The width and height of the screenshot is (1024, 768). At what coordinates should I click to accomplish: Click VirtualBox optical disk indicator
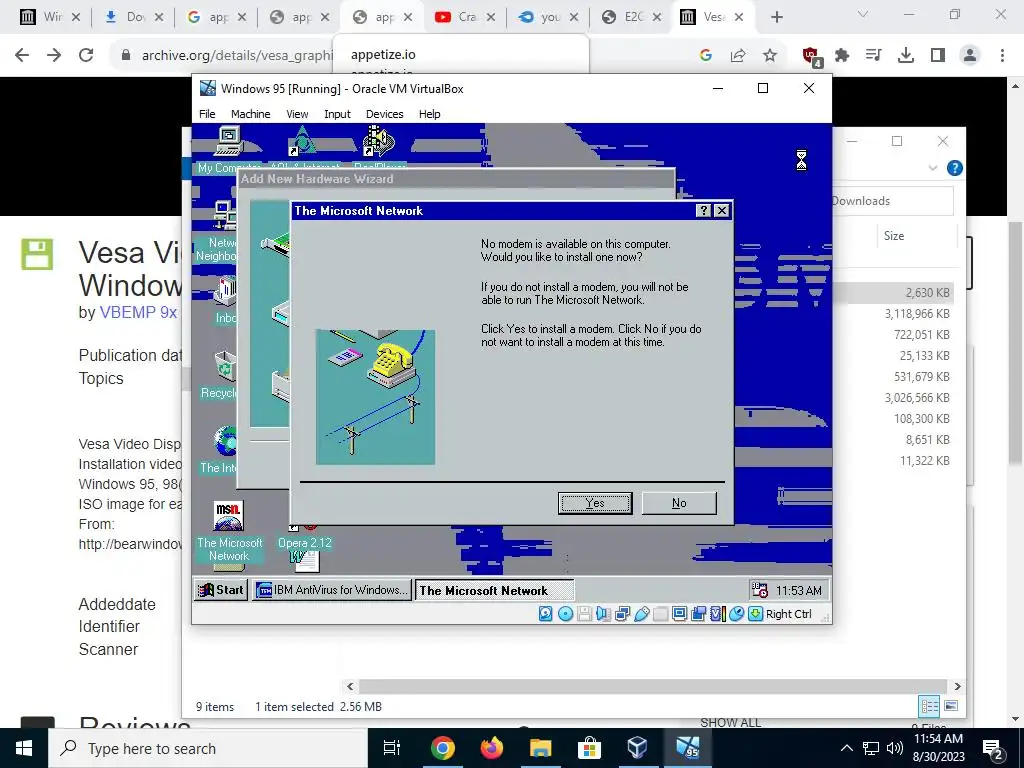coord(566,614)
